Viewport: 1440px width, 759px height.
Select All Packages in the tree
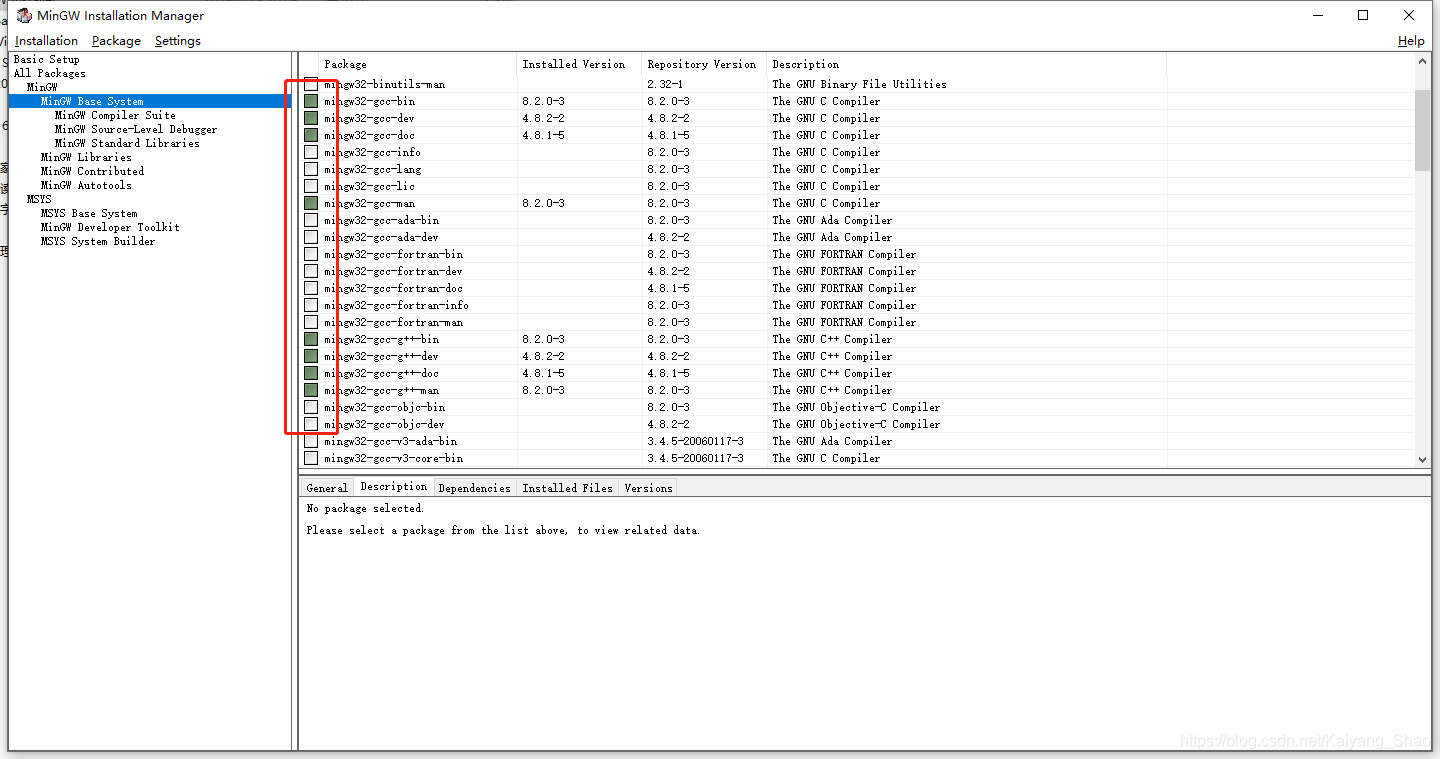pyautogui.click(x=49, y=73)
